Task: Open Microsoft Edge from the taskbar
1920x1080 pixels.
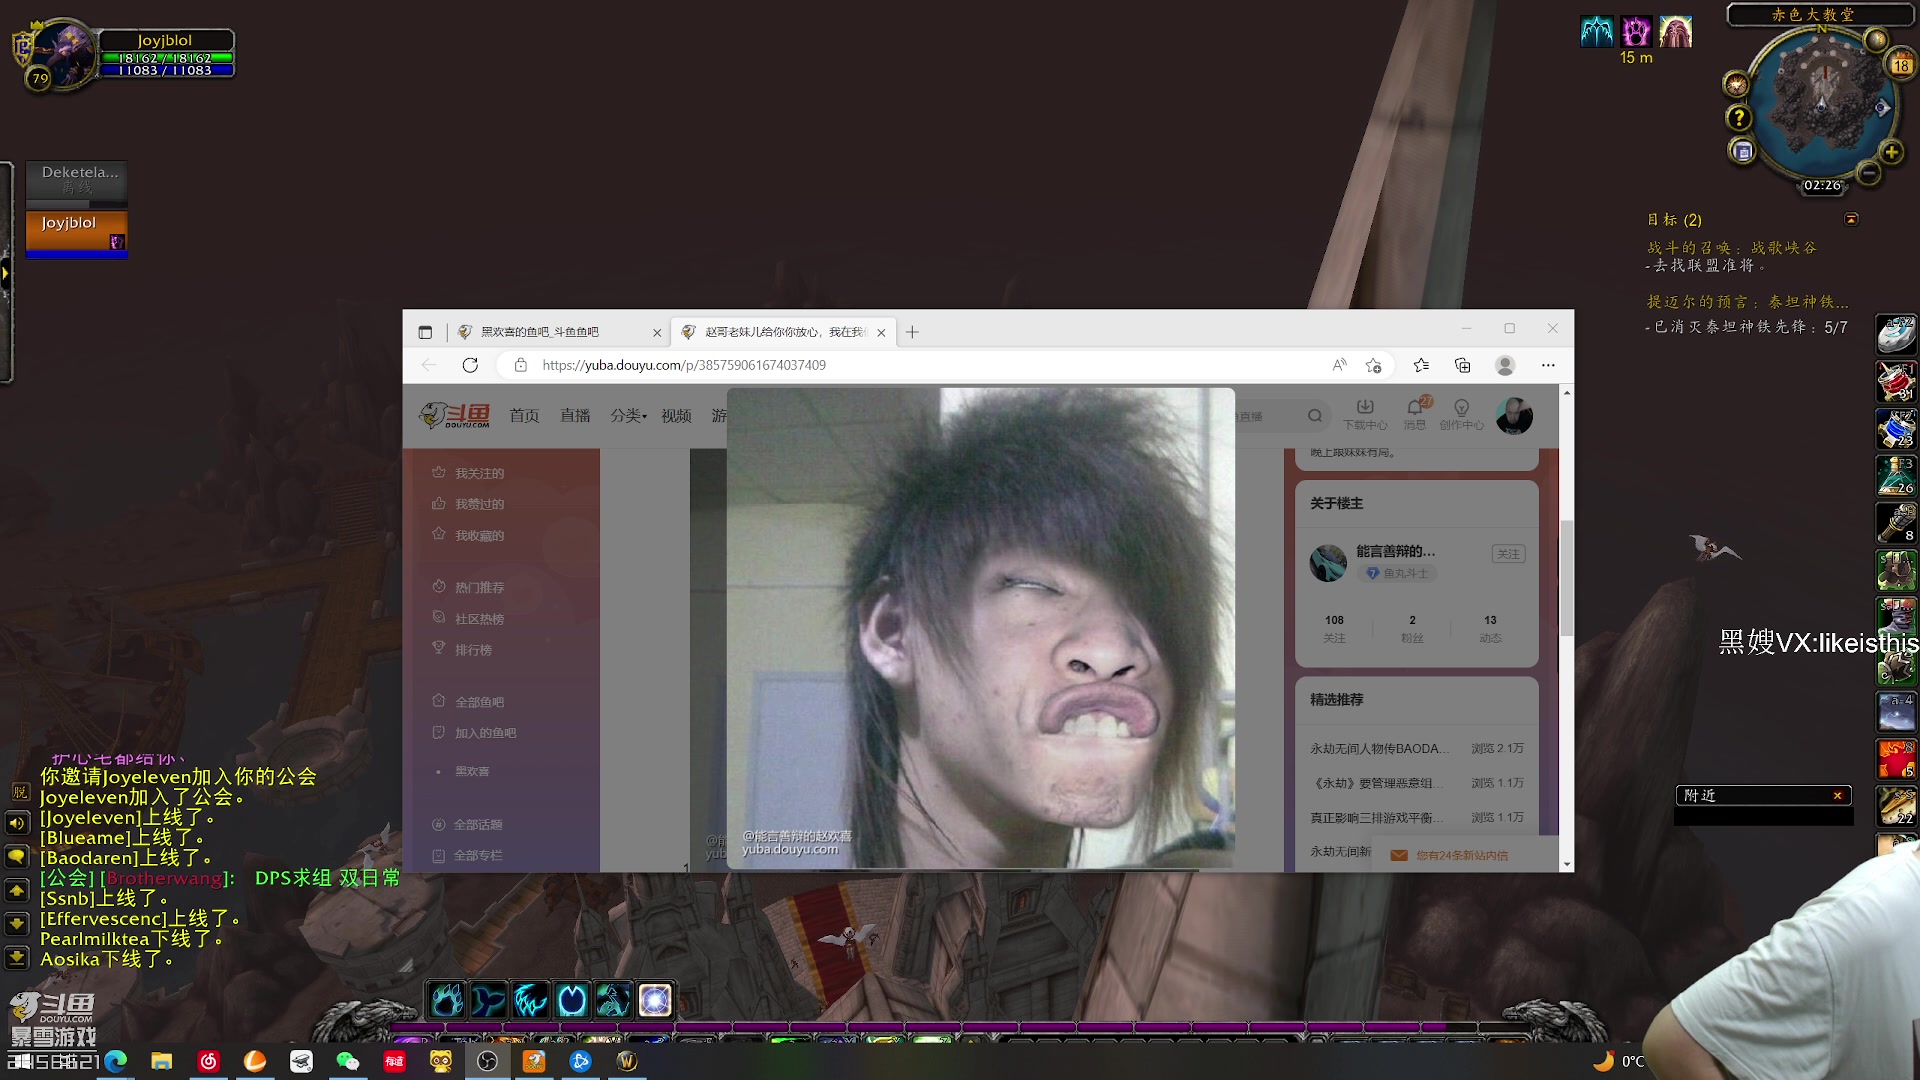Action: 116,1061
